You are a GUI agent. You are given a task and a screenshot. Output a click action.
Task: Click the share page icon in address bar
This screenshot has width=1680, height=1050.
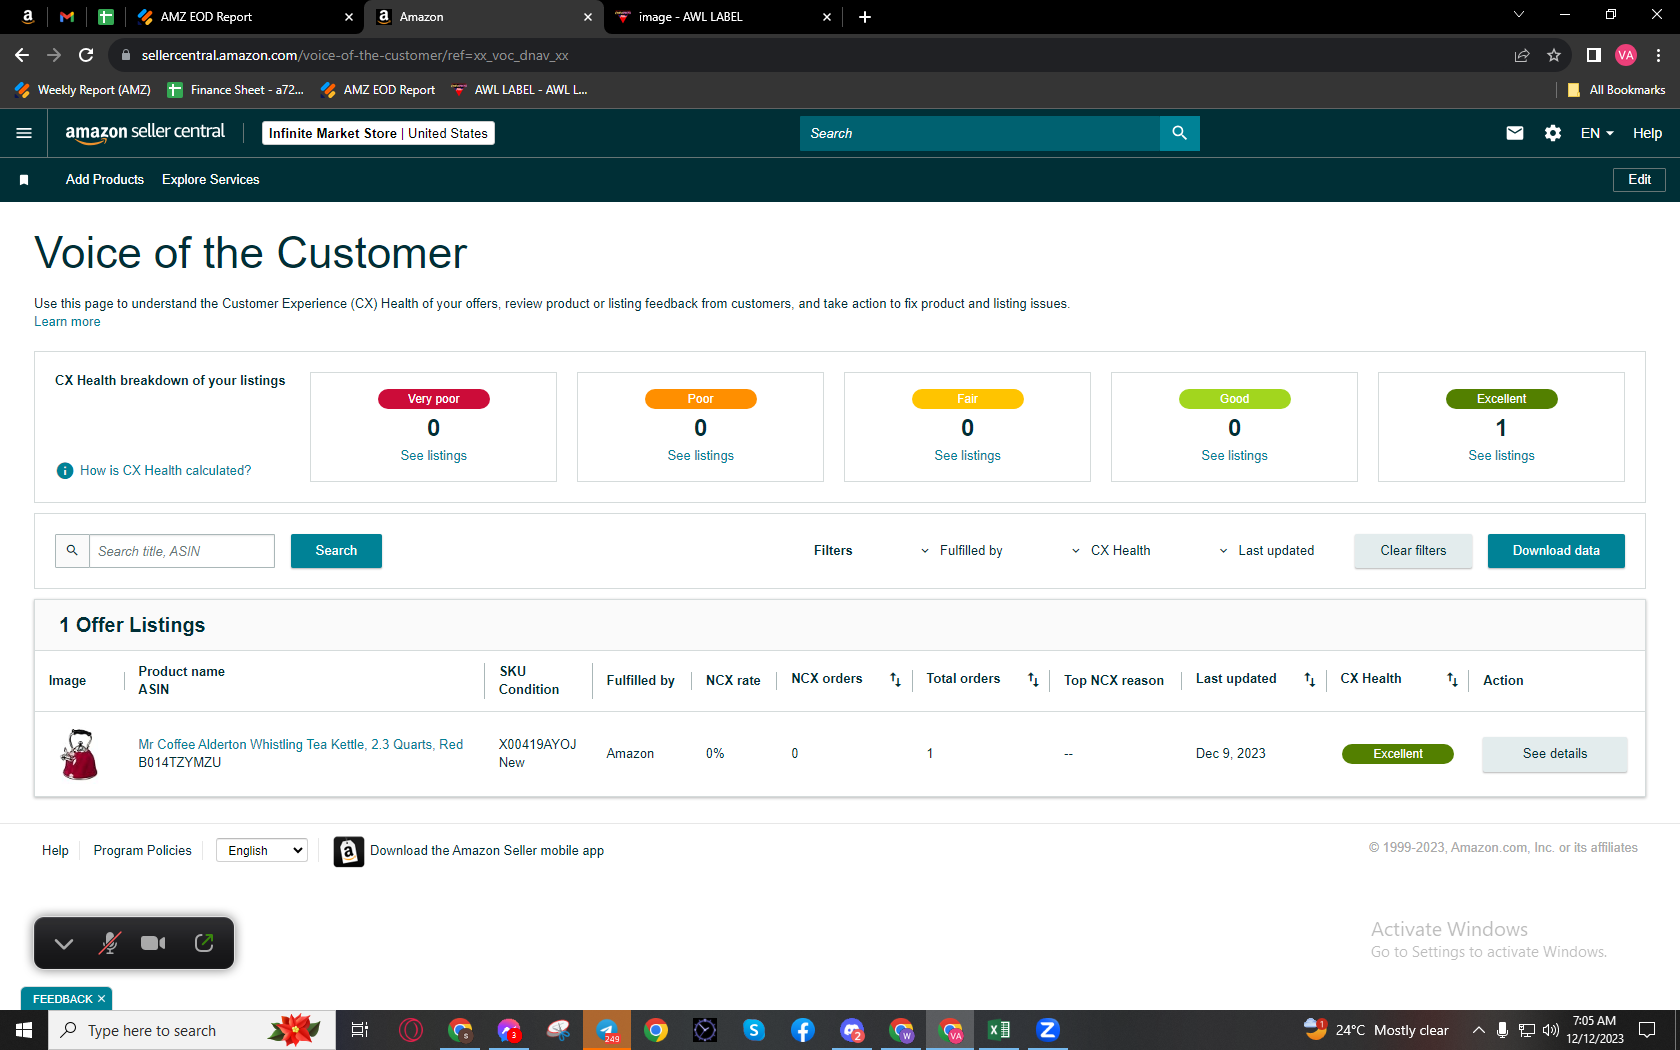pyautogui.click(x=1522, y=55)
